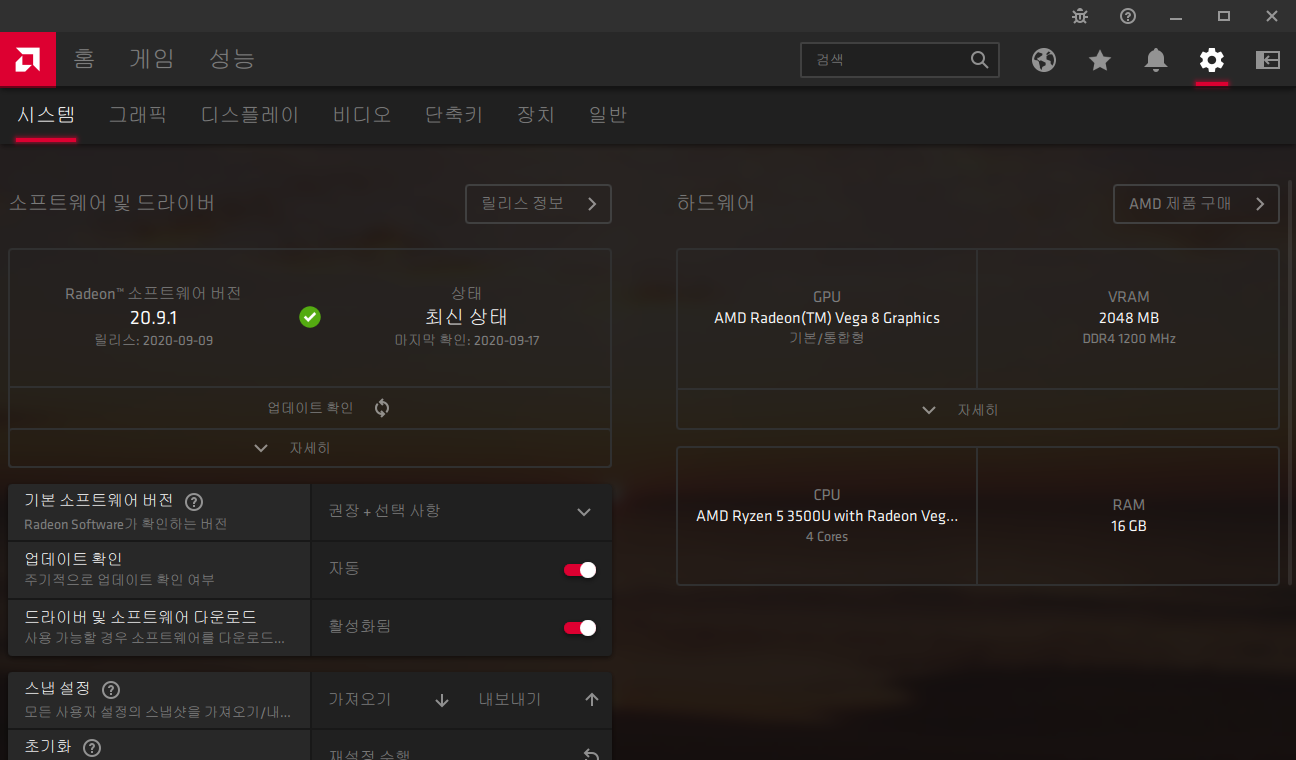The image size is (1296, 760).
Task: Click the AMD 제품 구매 button
Action: click(1196, 204)
